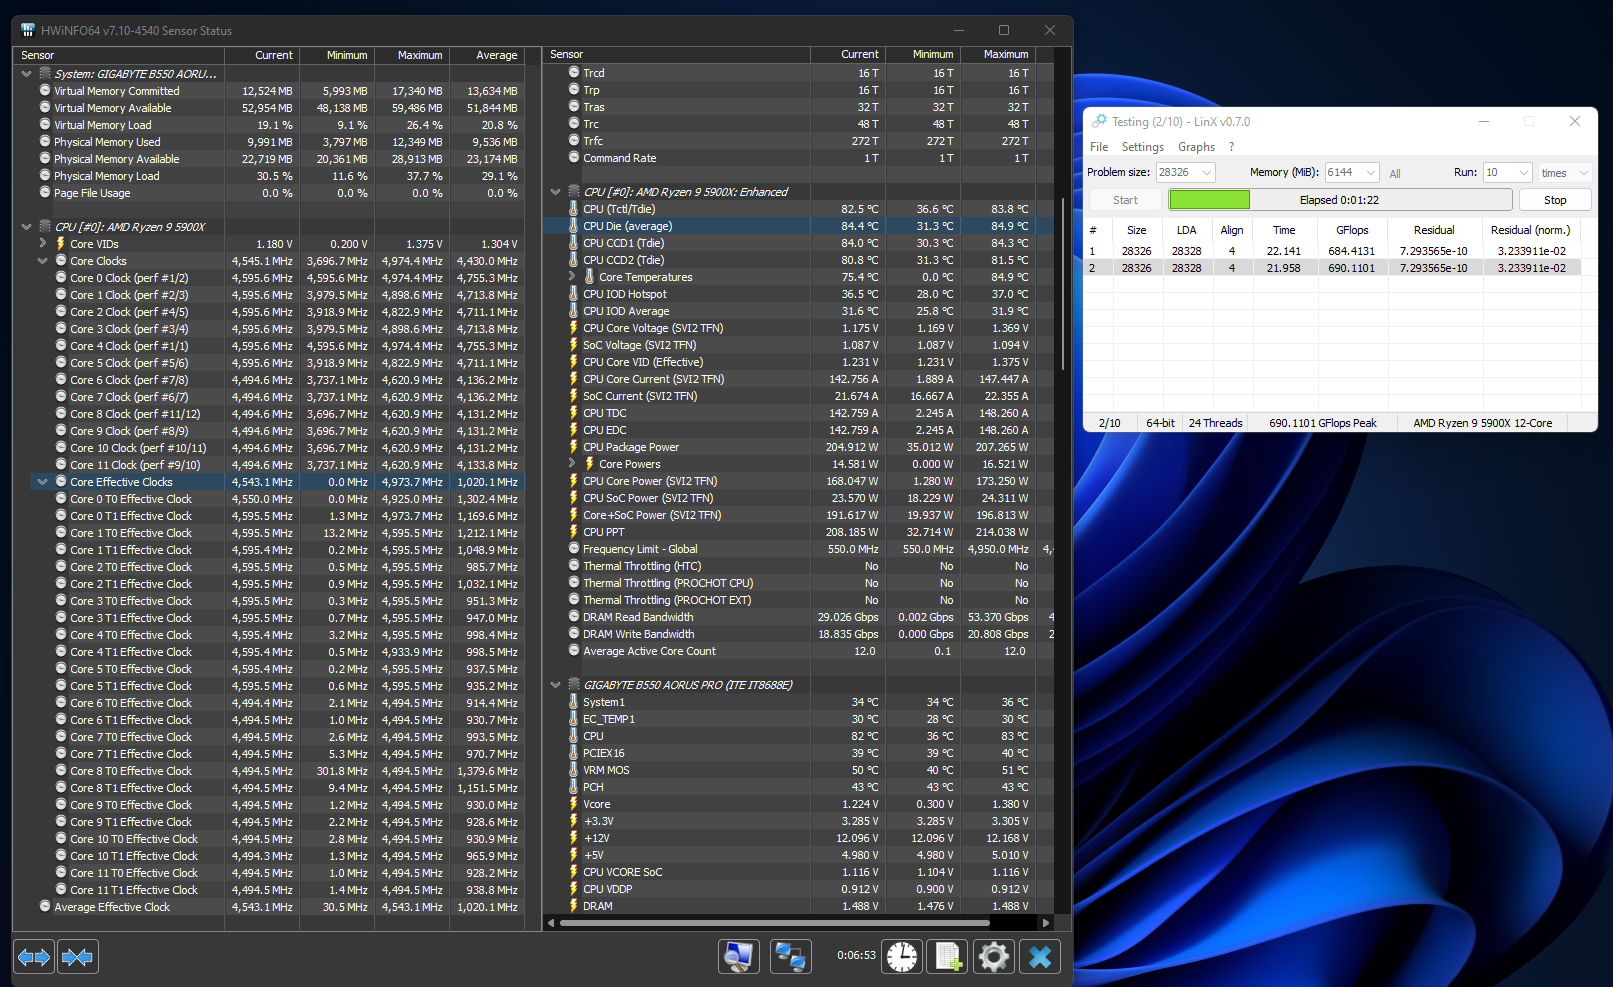The height and width of the screenshot is (987, 1613).
Task: Click the remote network computers icon
Action: pos(790,957)
